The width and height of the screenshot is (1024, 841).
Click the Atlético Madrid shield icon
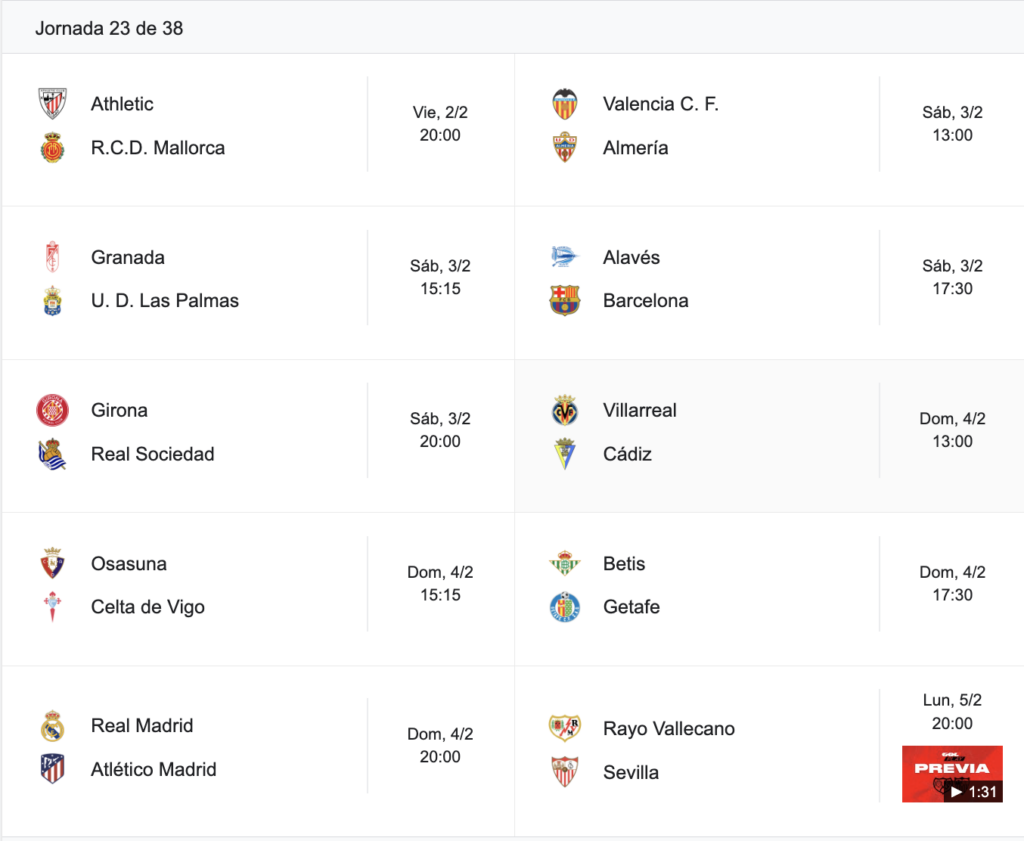(52, 769)
